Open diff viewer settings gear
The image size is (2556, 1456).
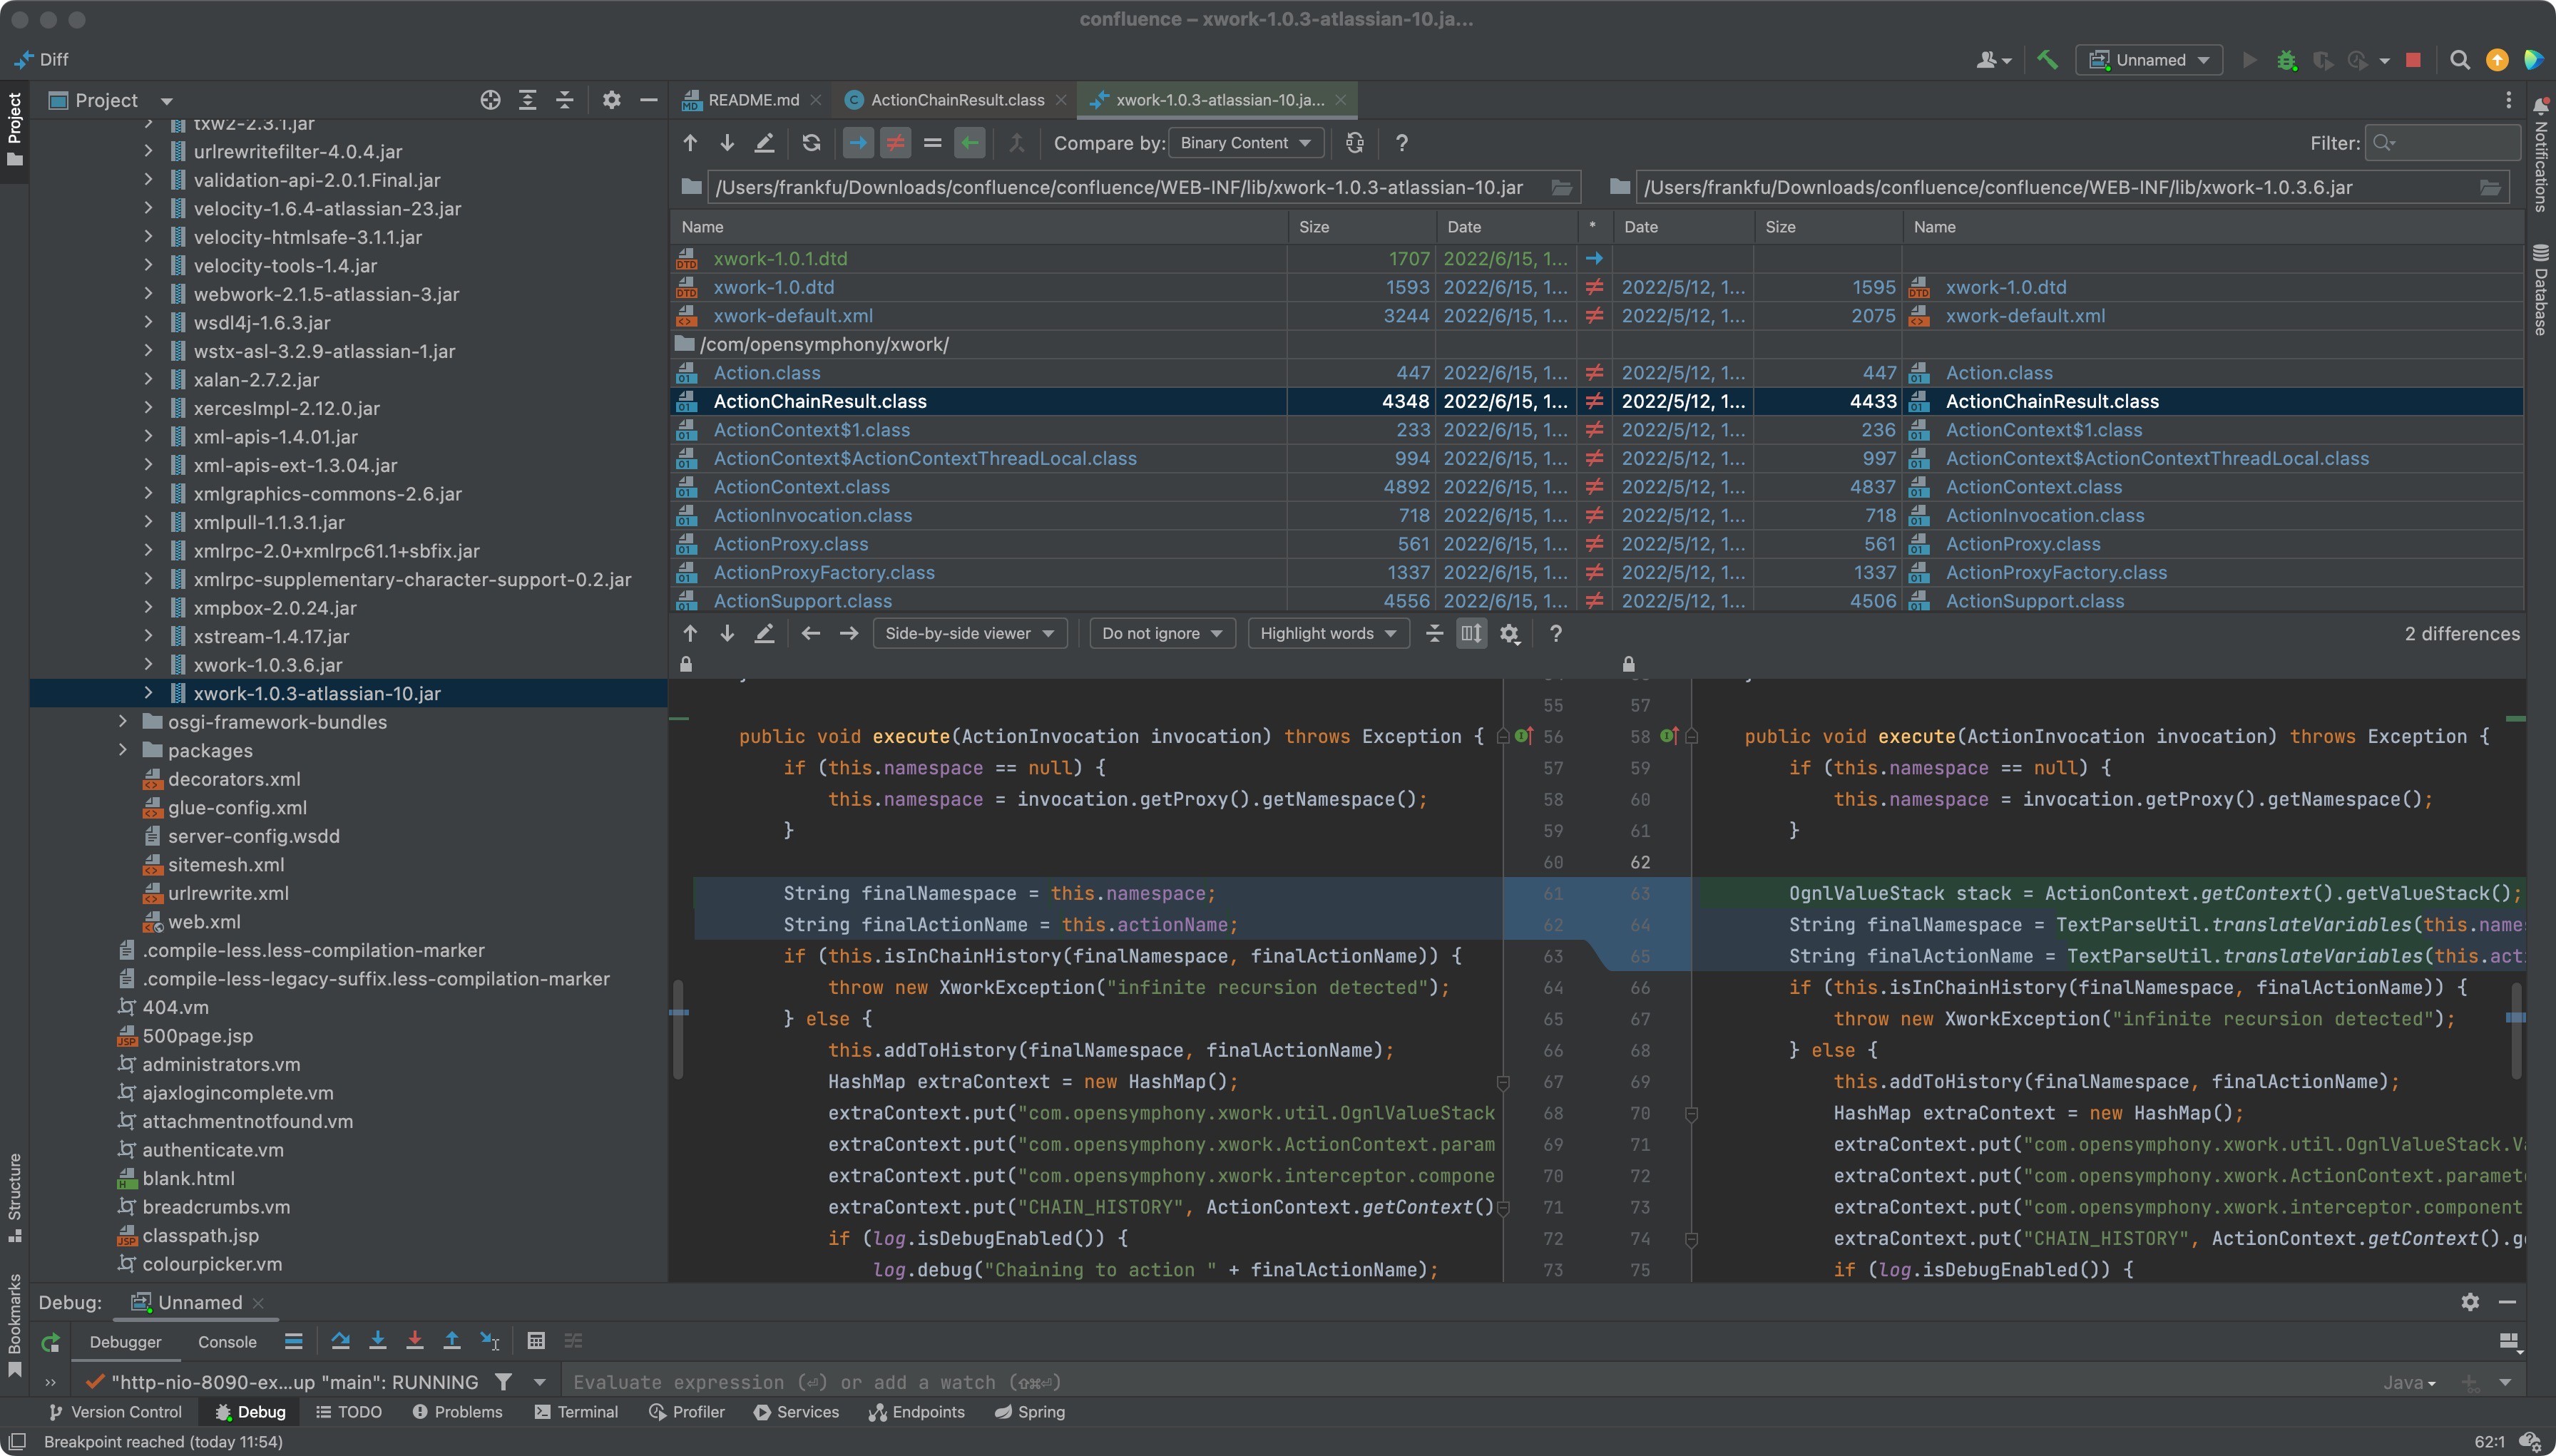[x=1509, y=633]
